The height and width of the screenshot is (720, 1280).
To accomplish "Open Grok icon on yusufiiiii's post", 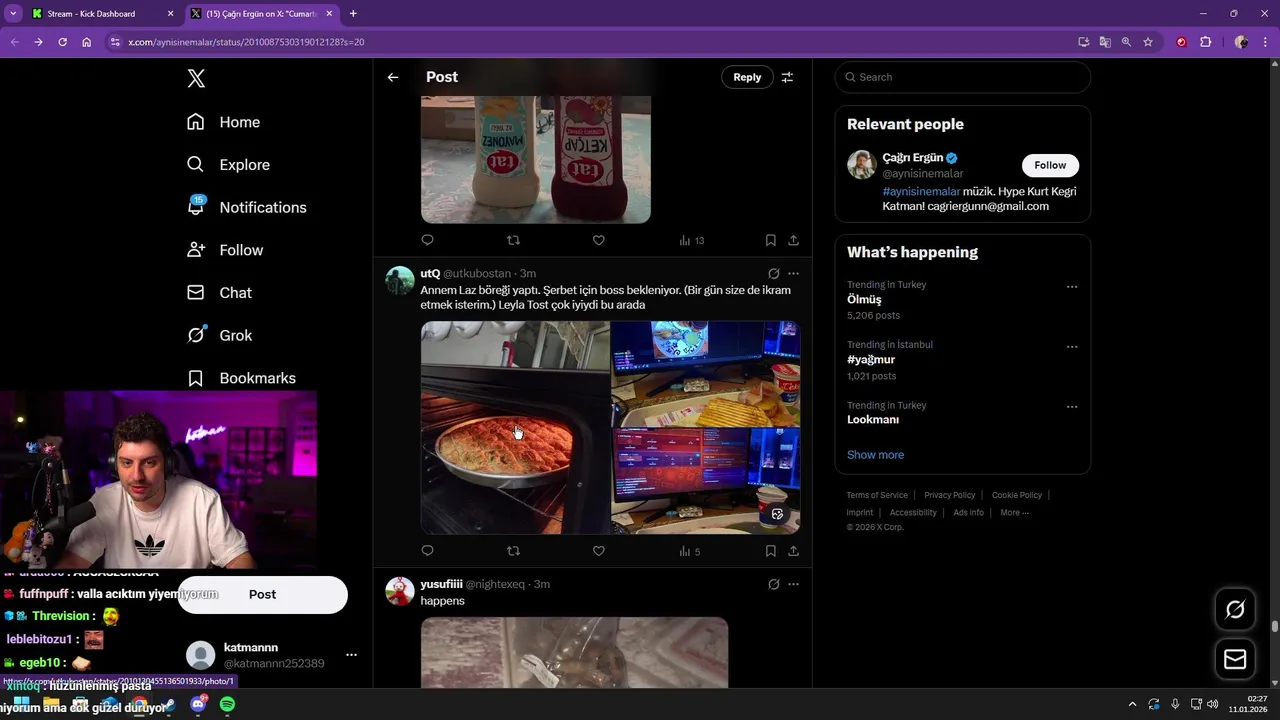I will tap(773, 584).
